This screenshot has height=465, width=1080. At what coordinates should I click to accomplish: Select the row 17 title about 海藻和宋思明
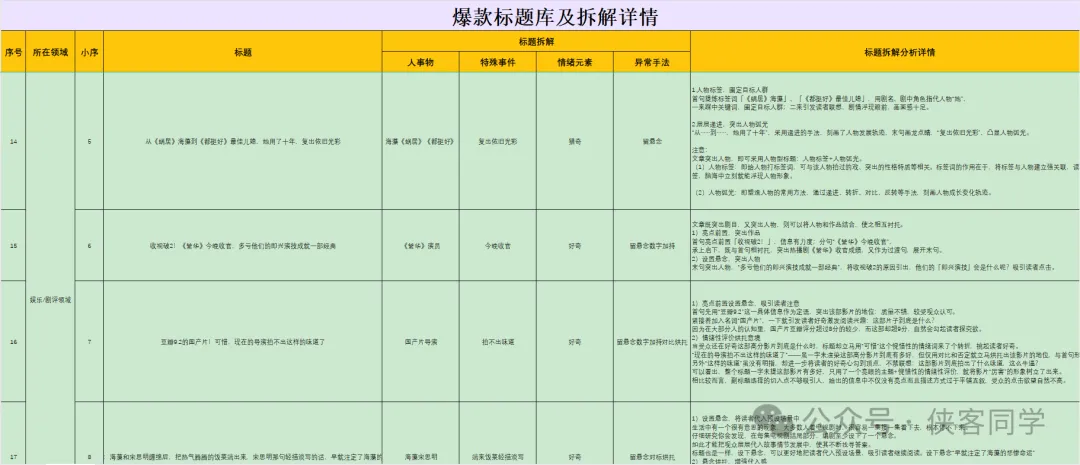point(242,434)
